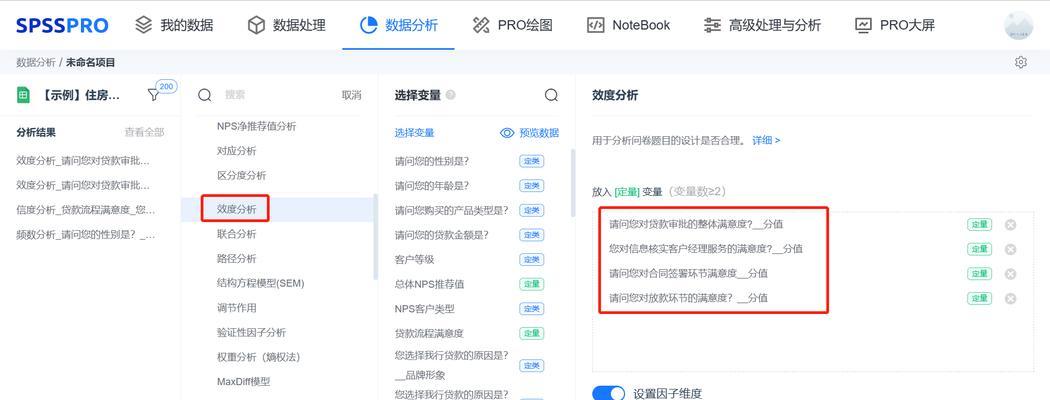This screenshot has width=1050, height=400.
Task: Click algorithm list scrollbar
Action: [x=375, y=237]
